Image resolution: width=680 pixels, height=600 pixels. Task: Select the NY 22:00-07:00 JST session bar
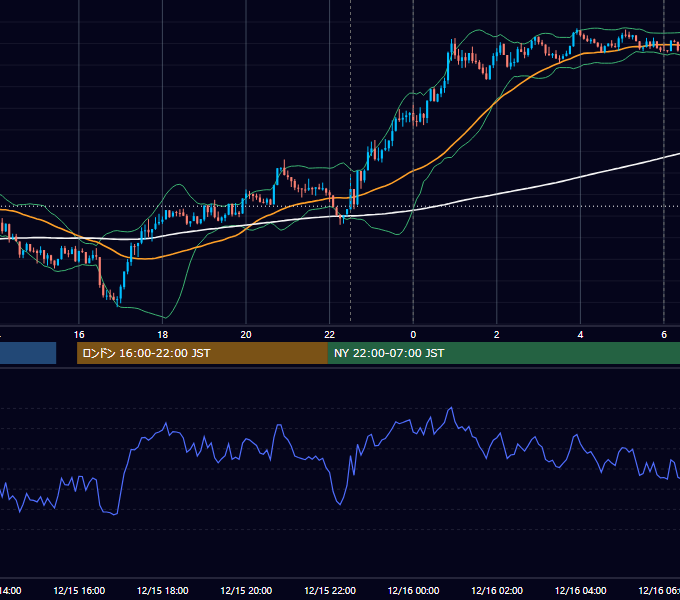point(503,353)
